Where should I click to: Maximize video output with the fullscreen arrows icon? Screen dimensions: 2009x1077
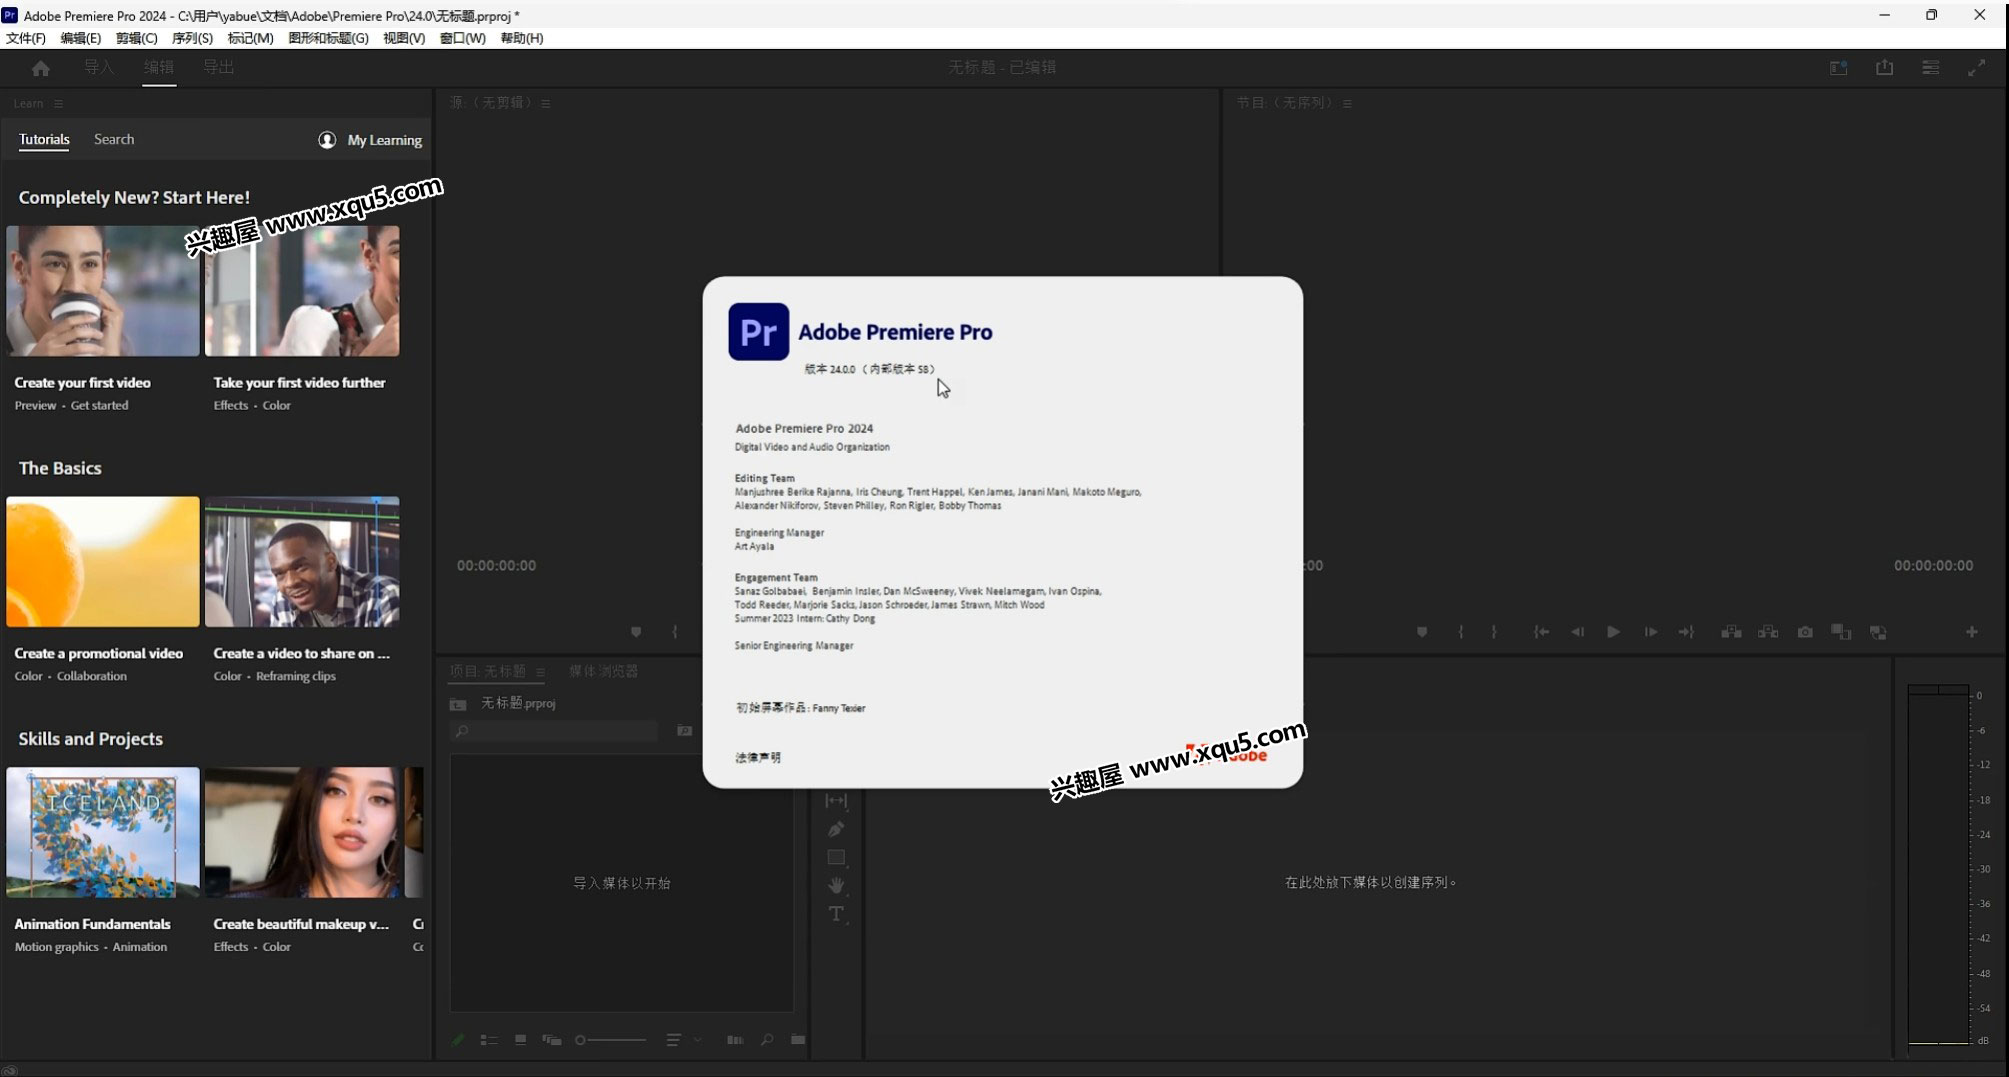[1976, 68]
